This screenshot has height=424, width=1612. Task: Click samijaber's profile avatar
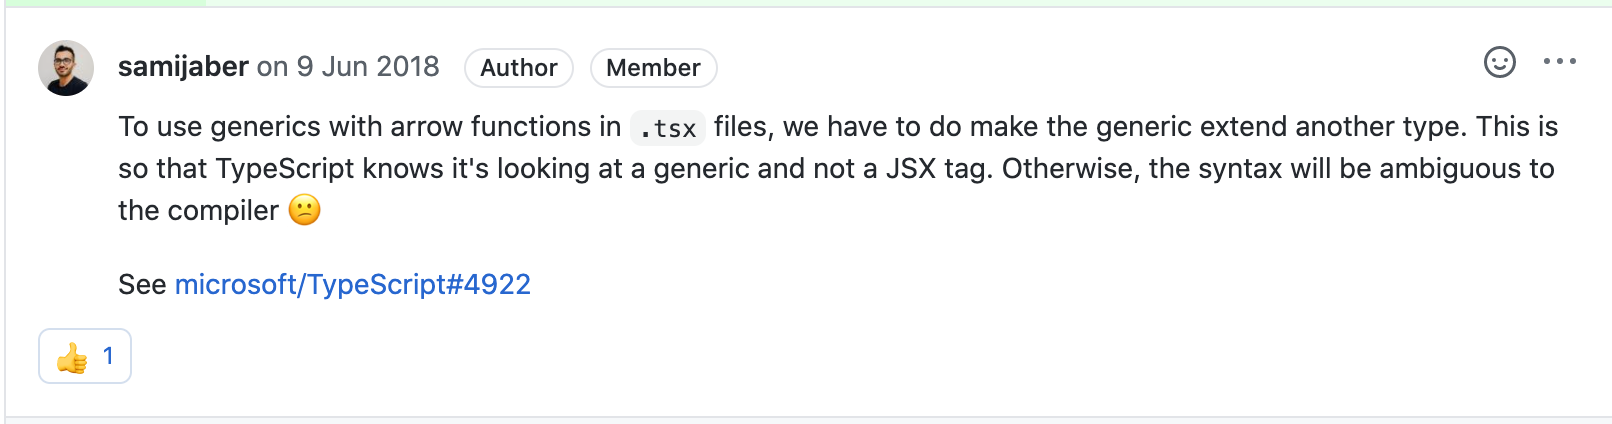[x=66, y=68]
